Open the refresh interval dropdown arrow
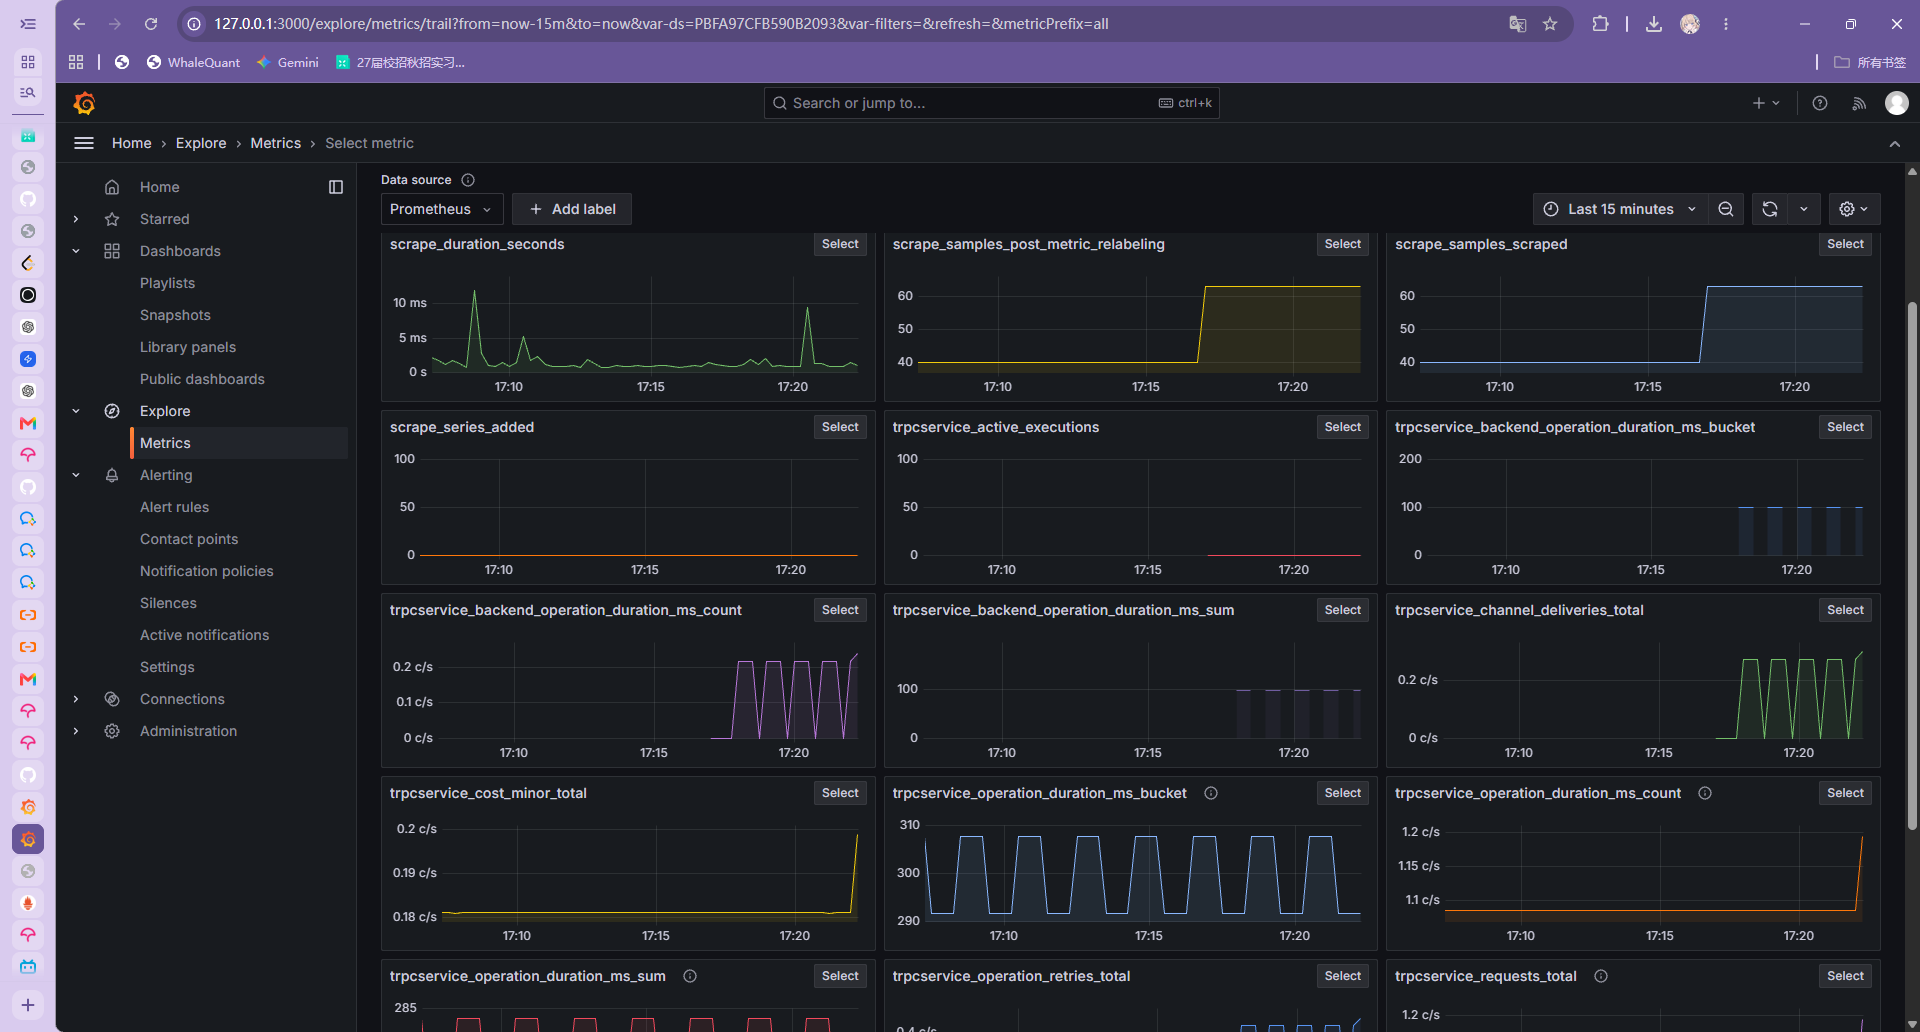Viewport: 1920px width, 1032px height. tap(1804, 209)
